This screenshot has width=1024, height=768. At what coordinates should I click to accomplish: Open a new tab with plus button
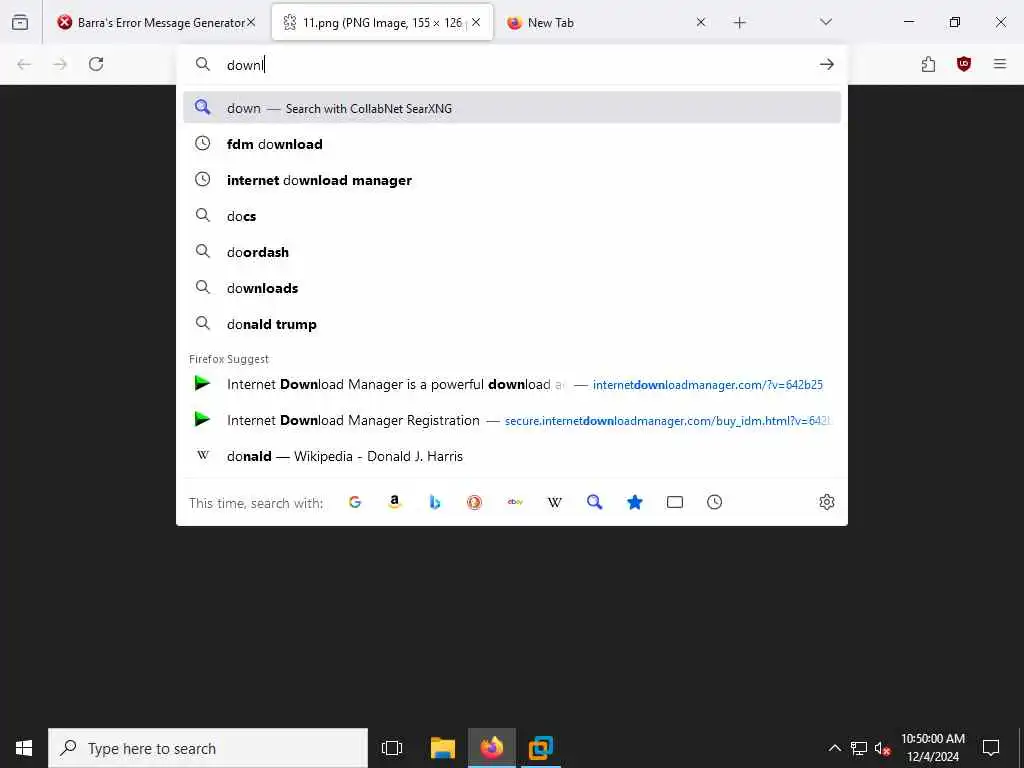point(739,23)
